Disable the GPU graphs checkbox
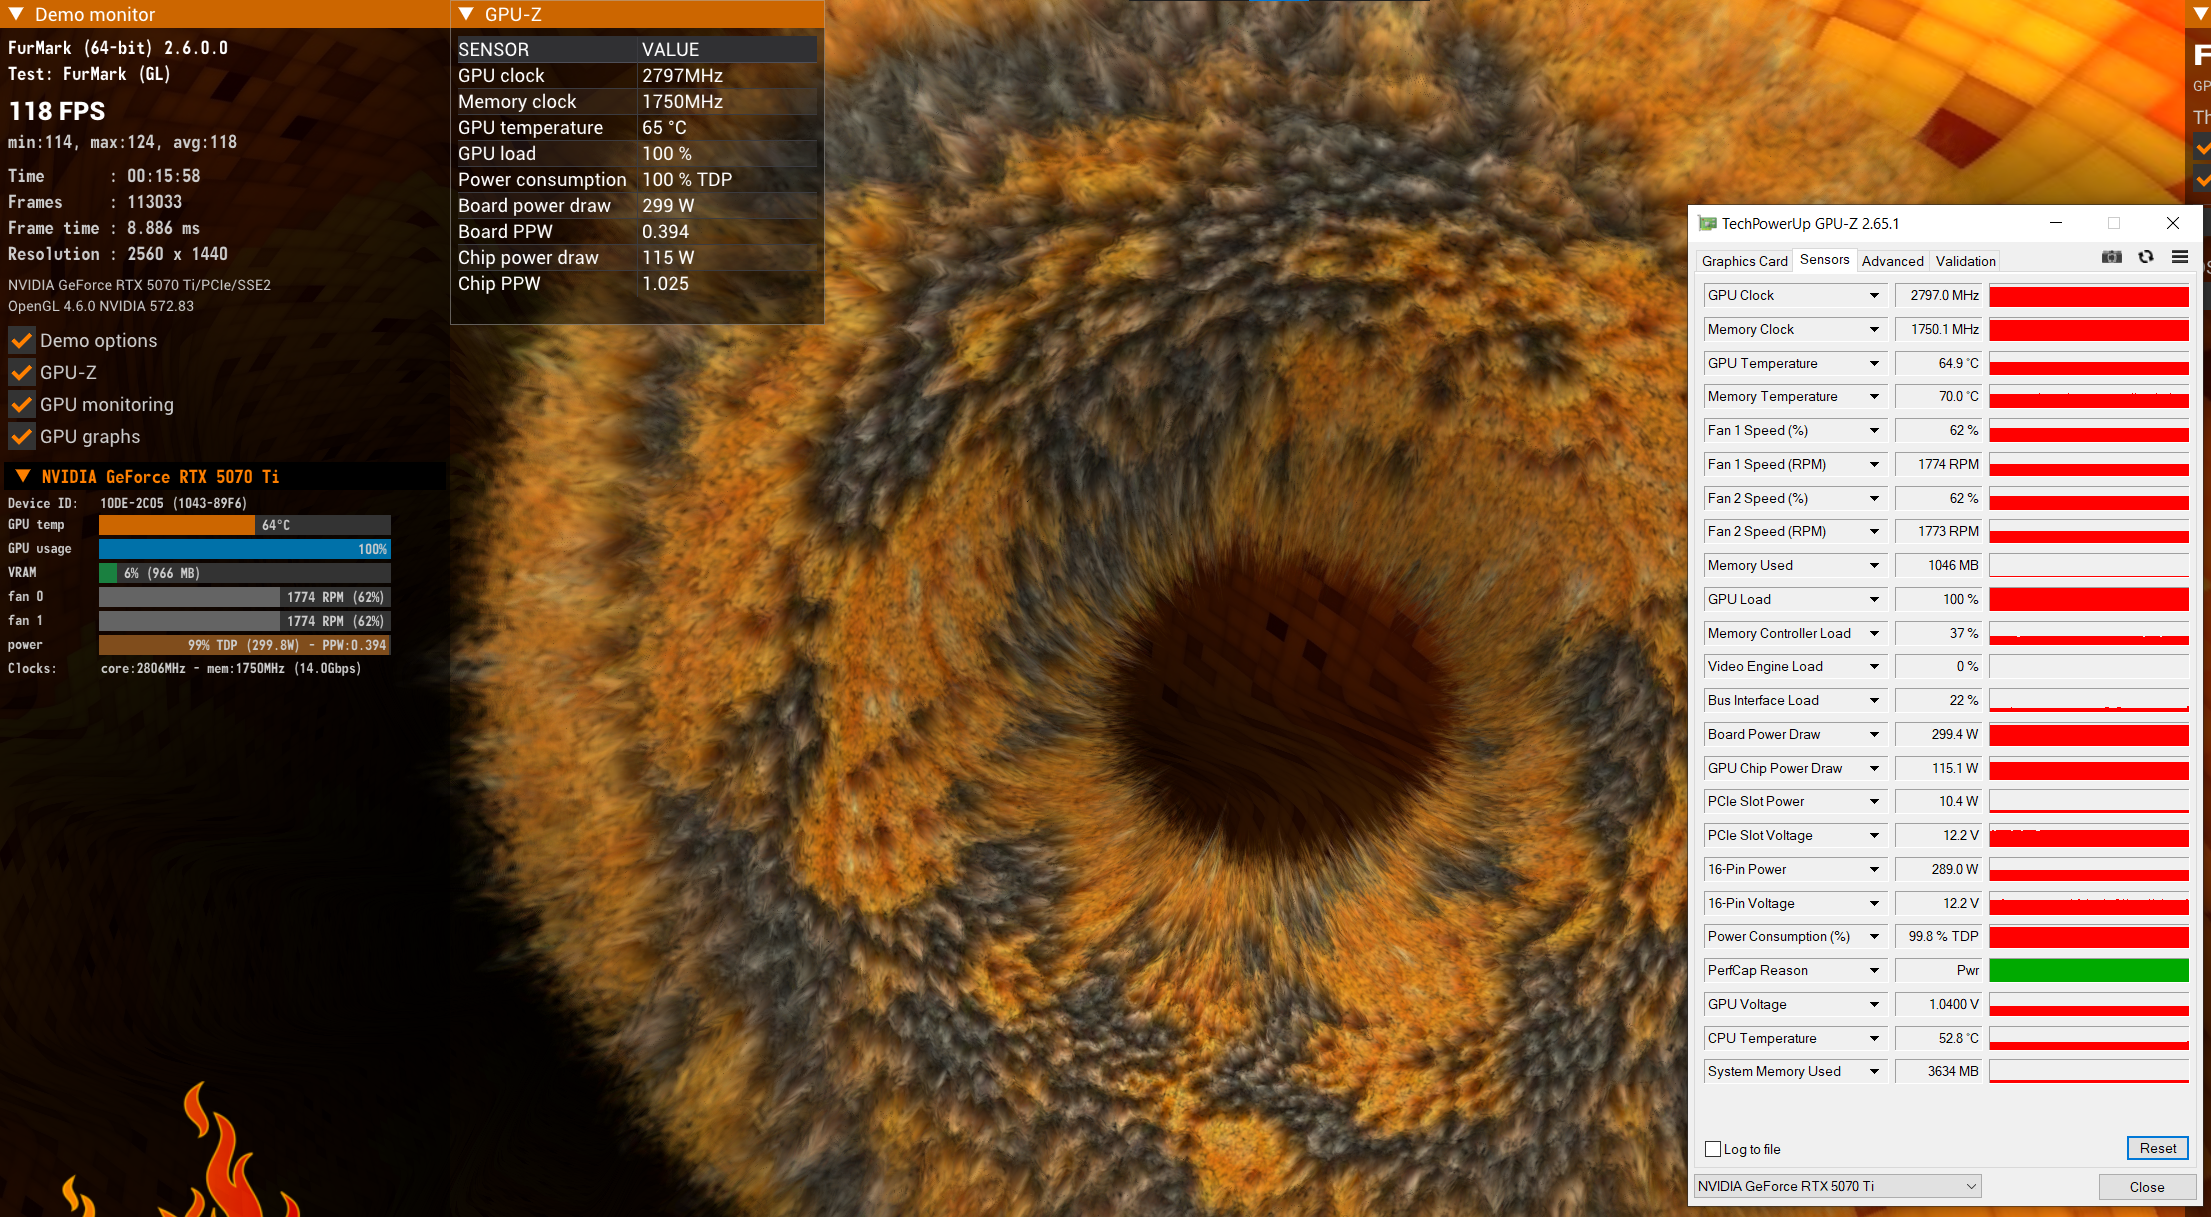 22,437
